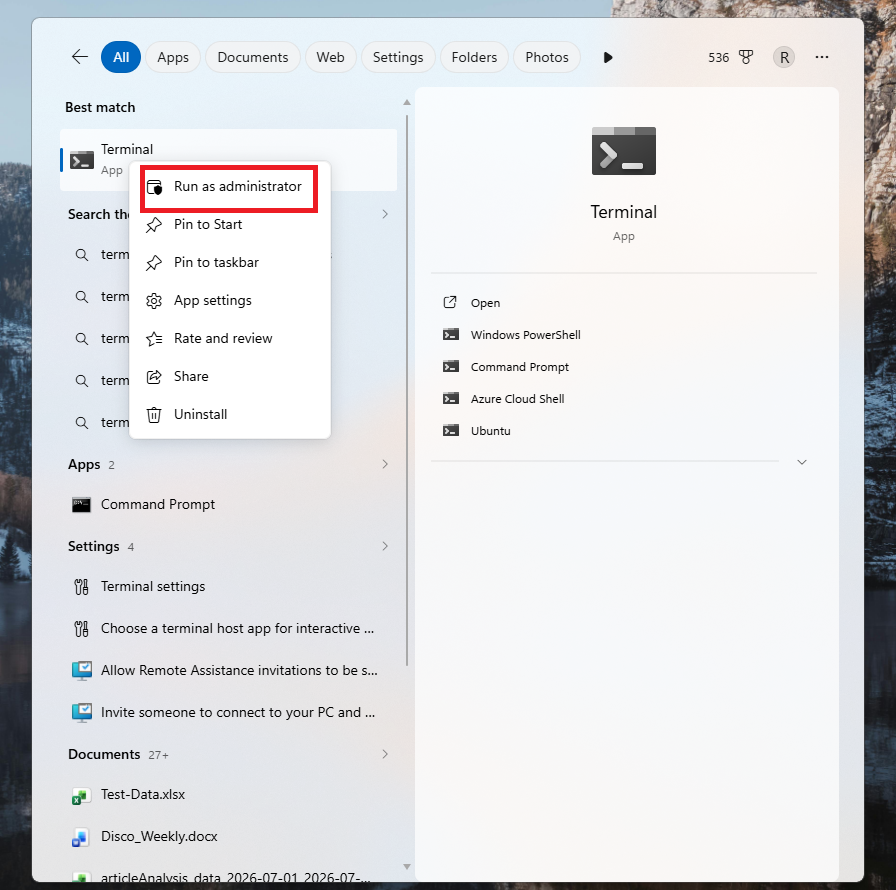Select the All filter tab
This screenshot has height=890, width=896.
tap(121, 57)
